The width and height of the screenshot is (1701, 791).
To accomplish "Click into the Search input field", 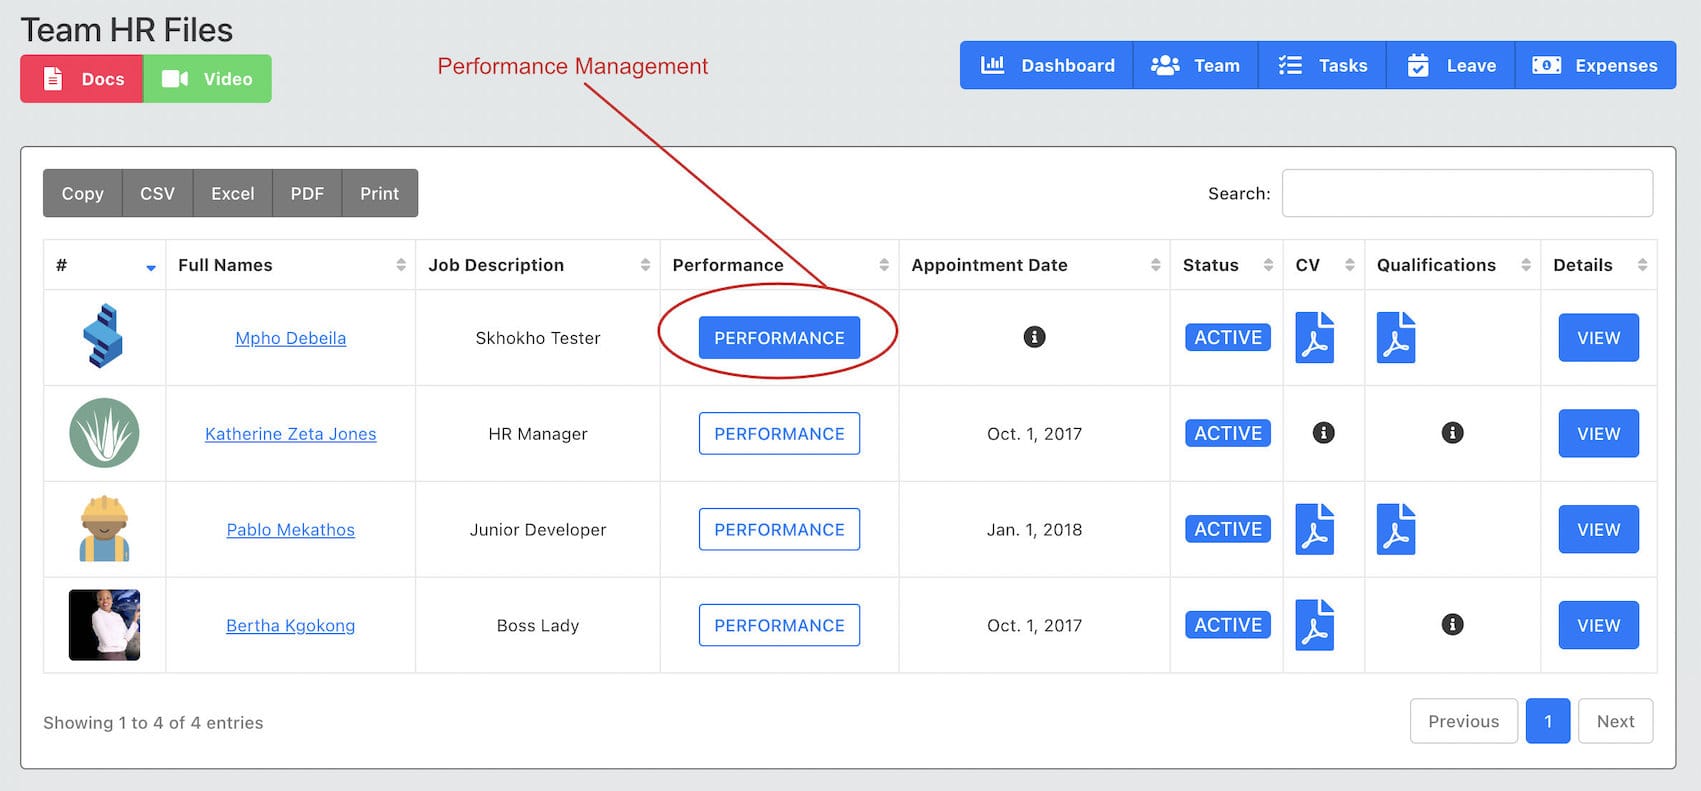I will click(x=1467, y=193).
